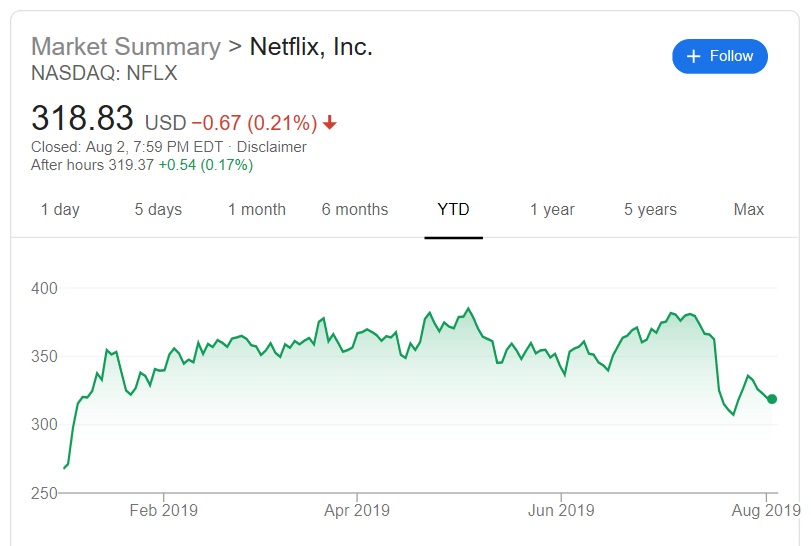
Task: Show the 1 year chart view
Action: point(552,209)
